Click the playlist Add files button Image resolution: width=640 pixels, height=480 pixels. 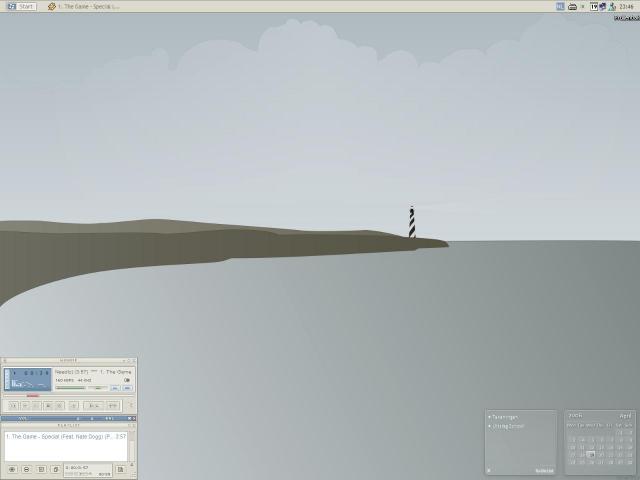(12, 469)
